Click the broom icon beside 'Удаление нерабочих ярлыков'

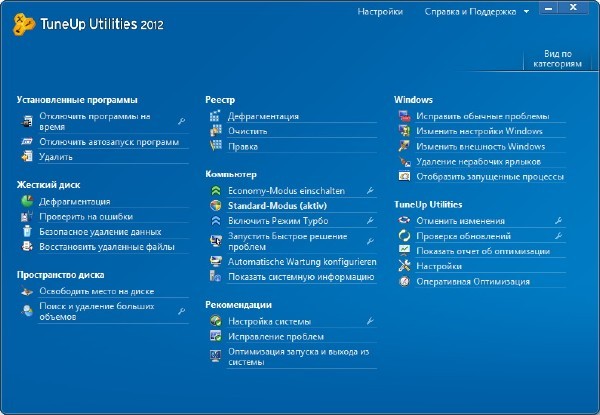coord(404,161)
